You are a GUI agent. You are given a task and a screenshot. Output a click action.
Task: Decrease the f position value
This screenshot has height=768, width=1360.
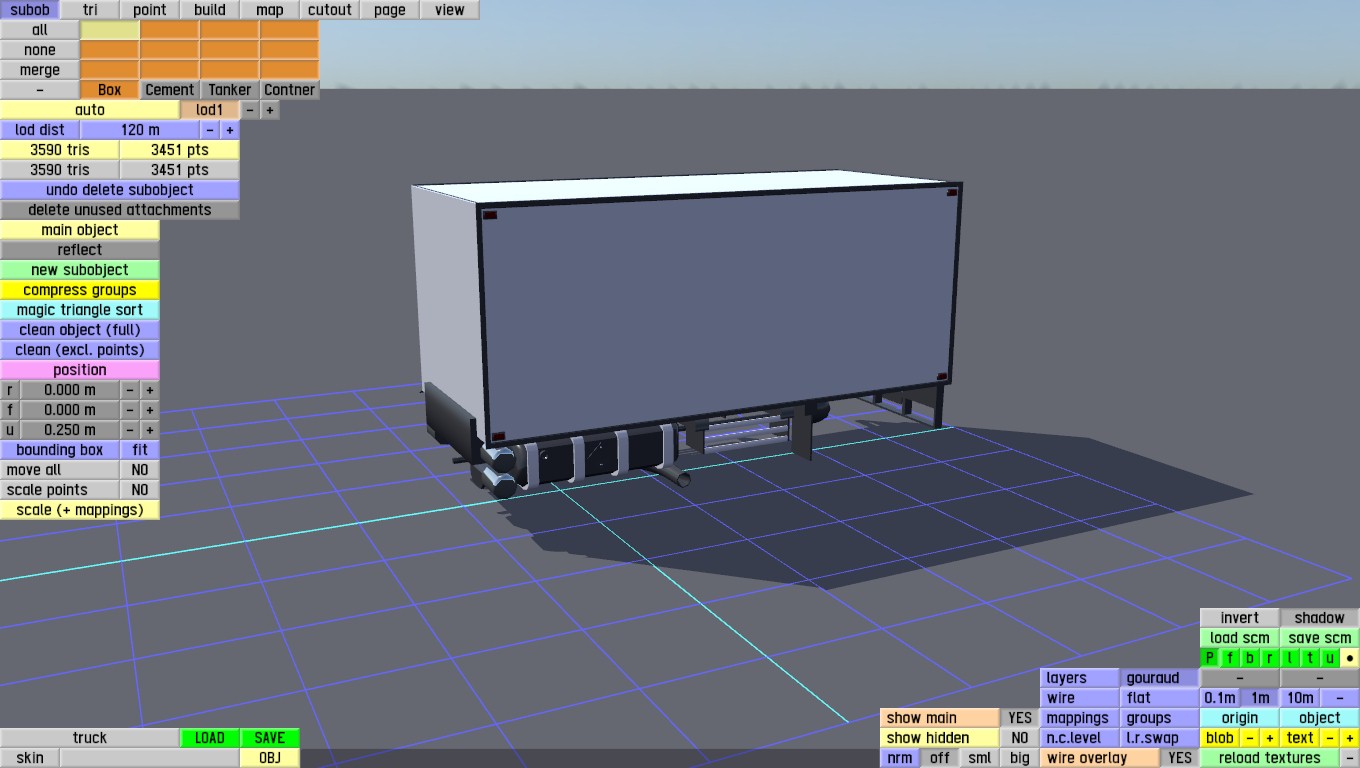tap(130, 410)
